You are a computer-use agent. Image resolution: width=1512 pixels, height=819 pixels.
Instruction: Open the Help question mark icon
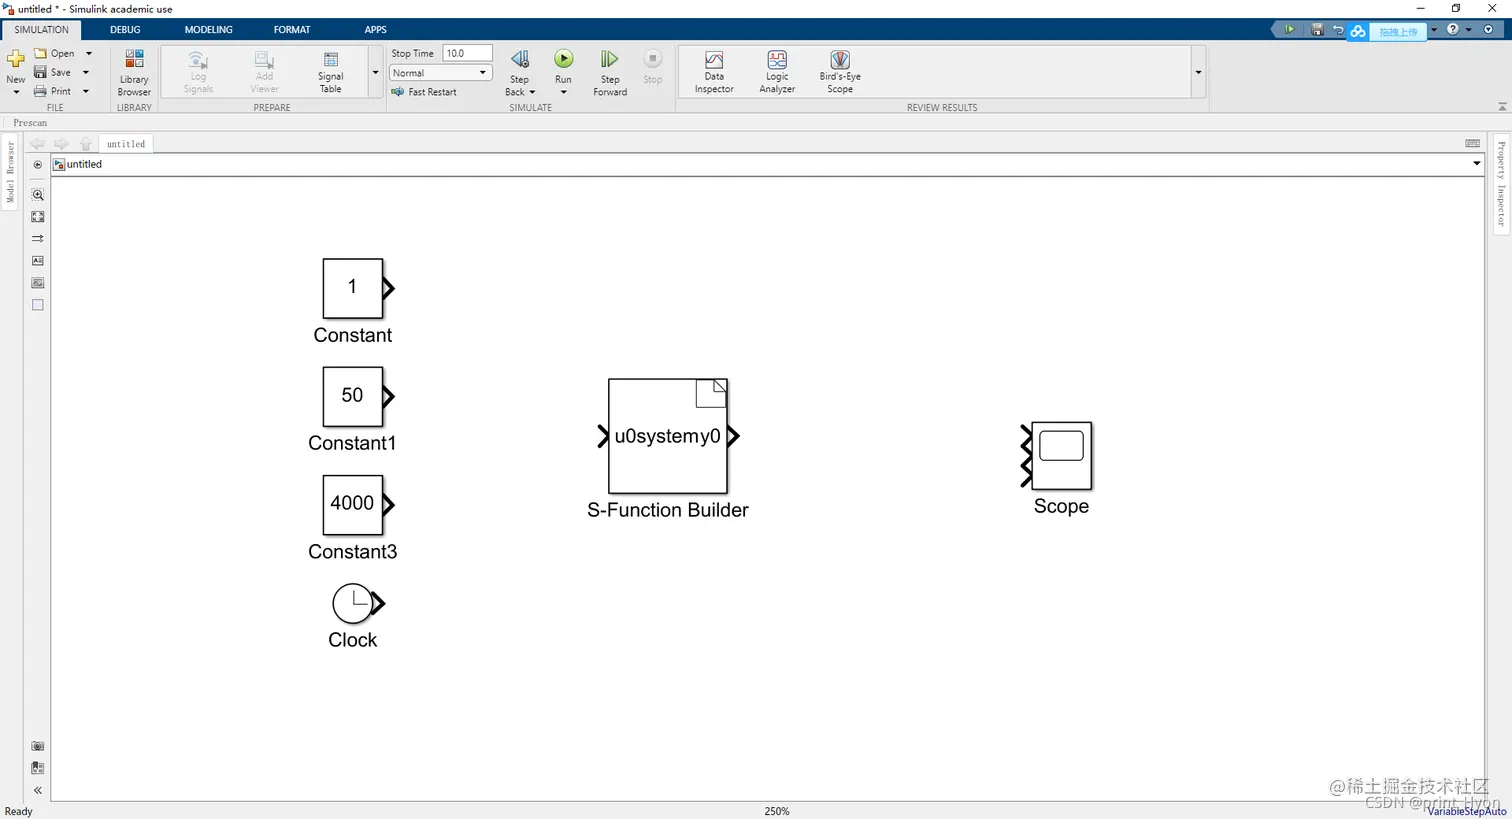[x=1453, y=30]
